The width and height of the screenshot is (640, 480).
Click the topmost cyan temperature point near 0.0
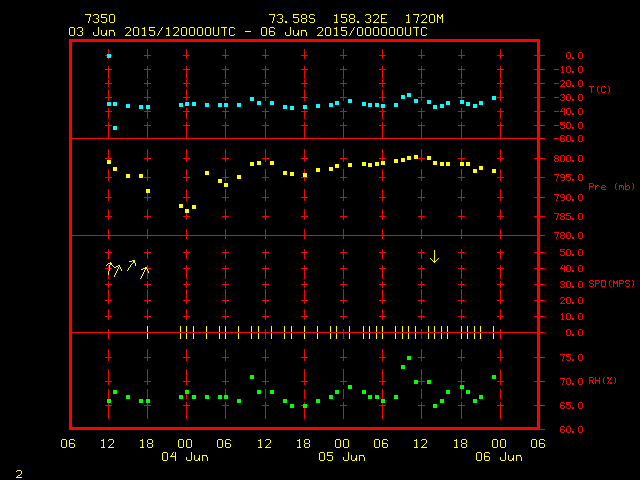pyautogui.click(x=109, y=56)
